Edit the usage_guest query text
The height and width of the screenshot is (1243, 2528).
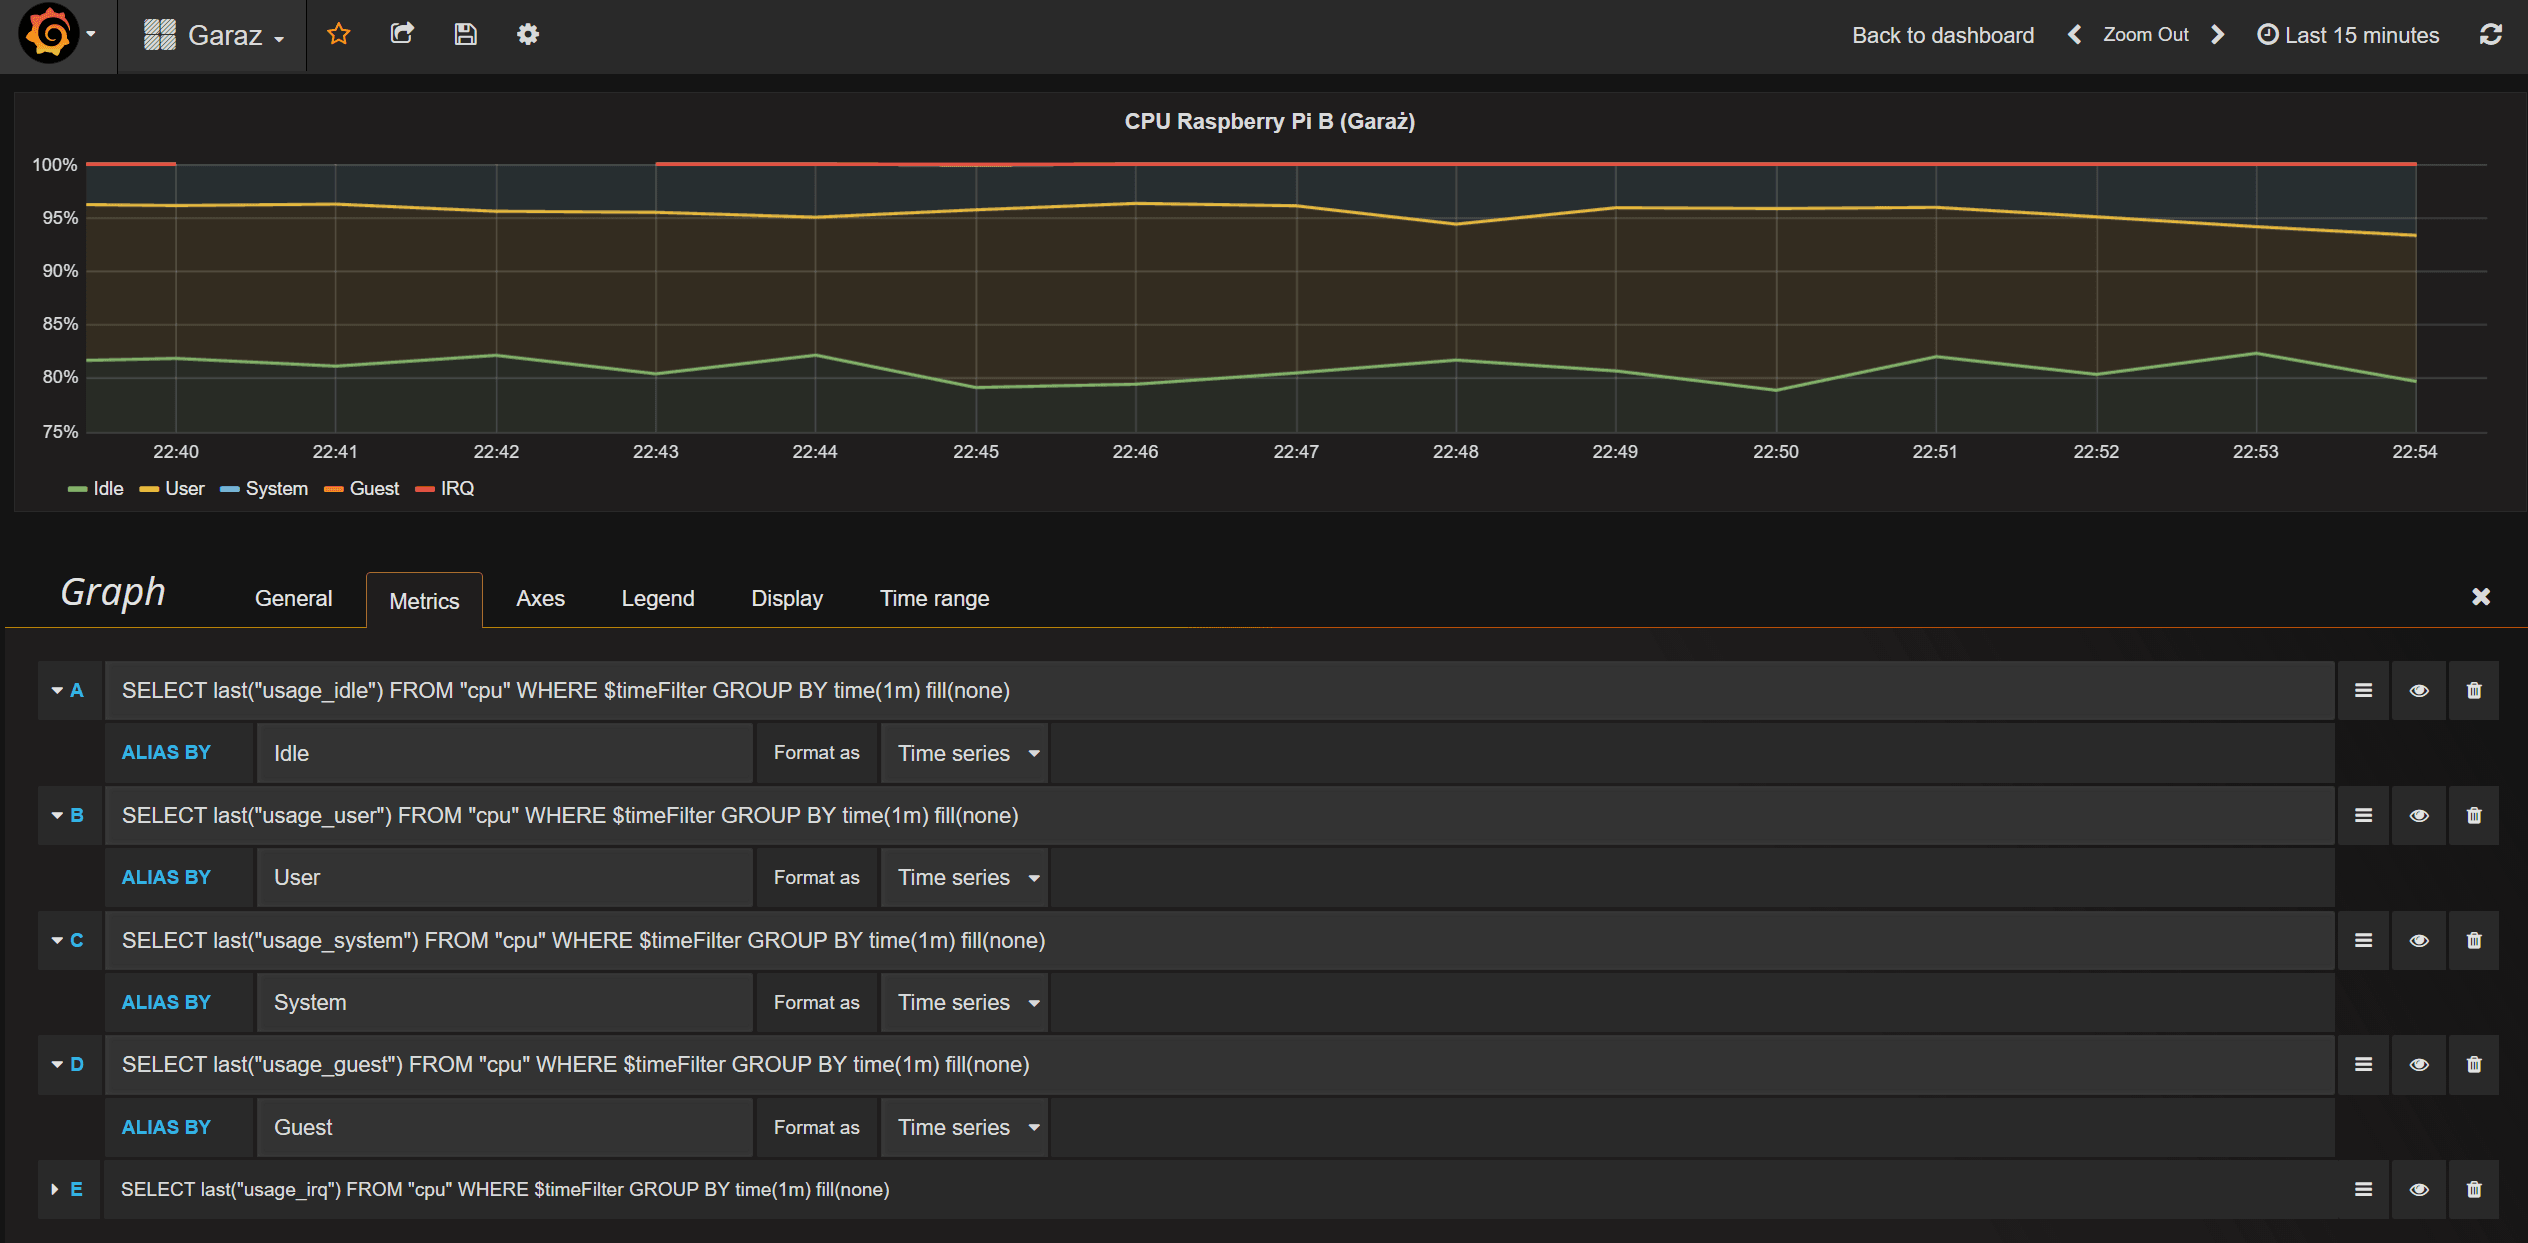pyautogui.click(x=1220, y=1064)
